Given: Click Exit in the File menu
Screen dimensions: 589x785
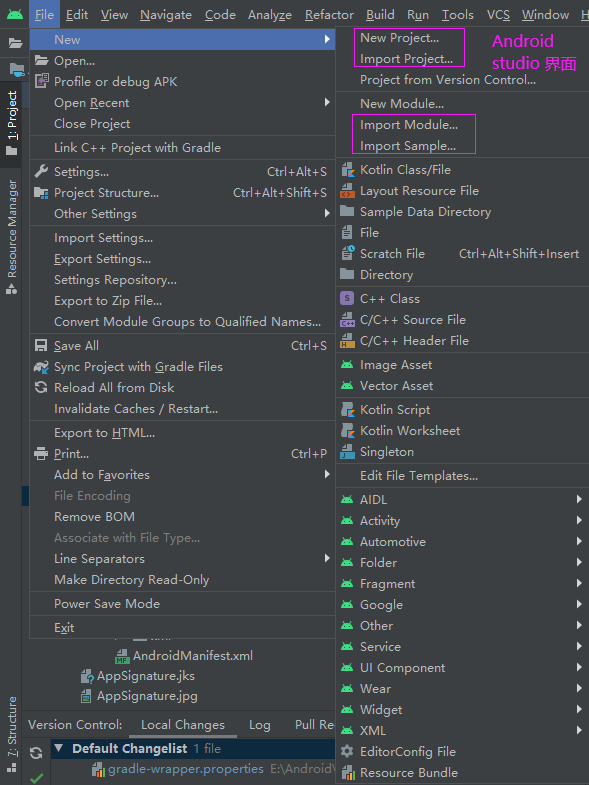Looking at the screenshot, I should pos(64,627).
